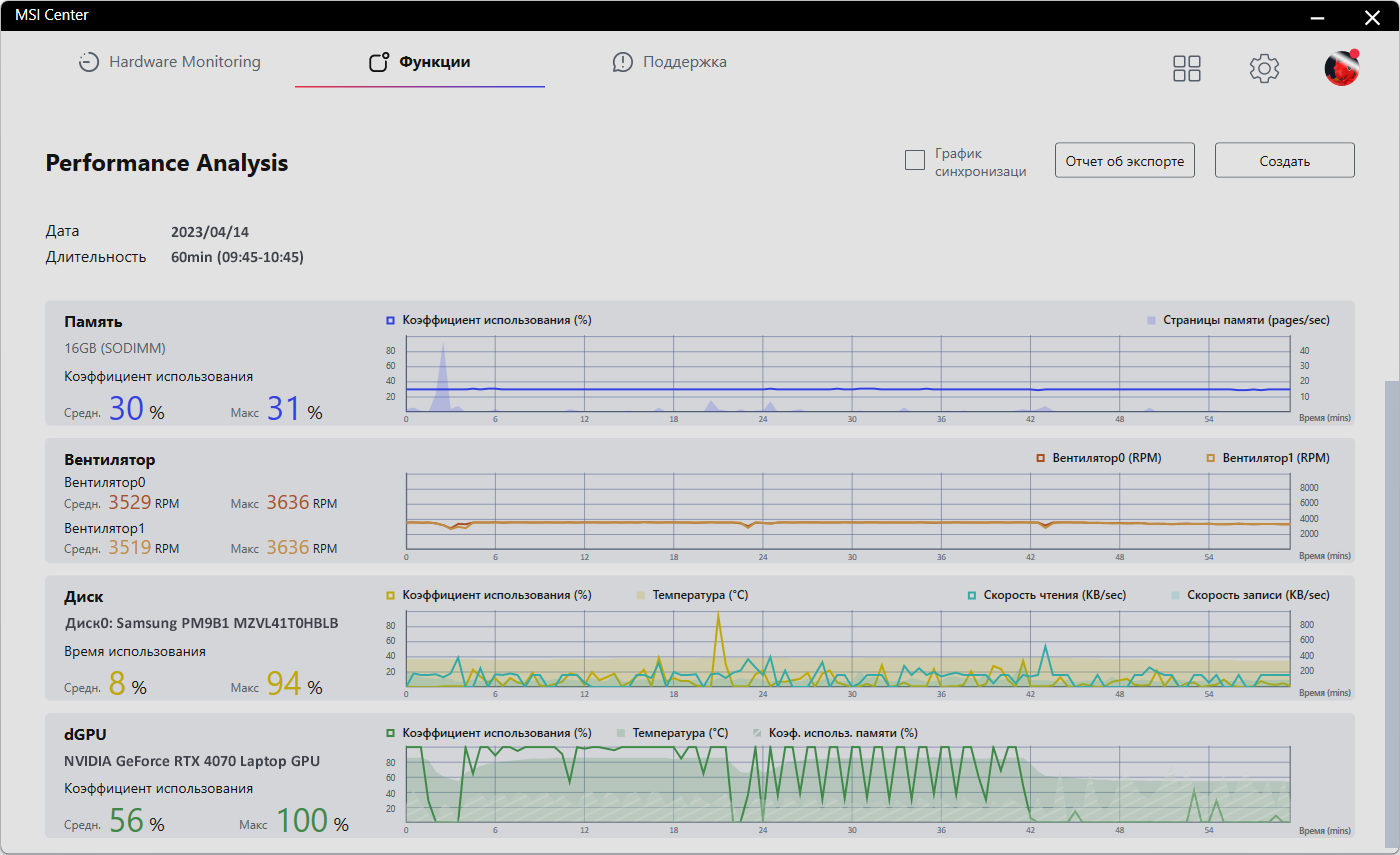The height and width of the screenshot is (855, 1400).
Task: Click the Hardware Monitoring gauge icon
Action: (x=89, y=62)
